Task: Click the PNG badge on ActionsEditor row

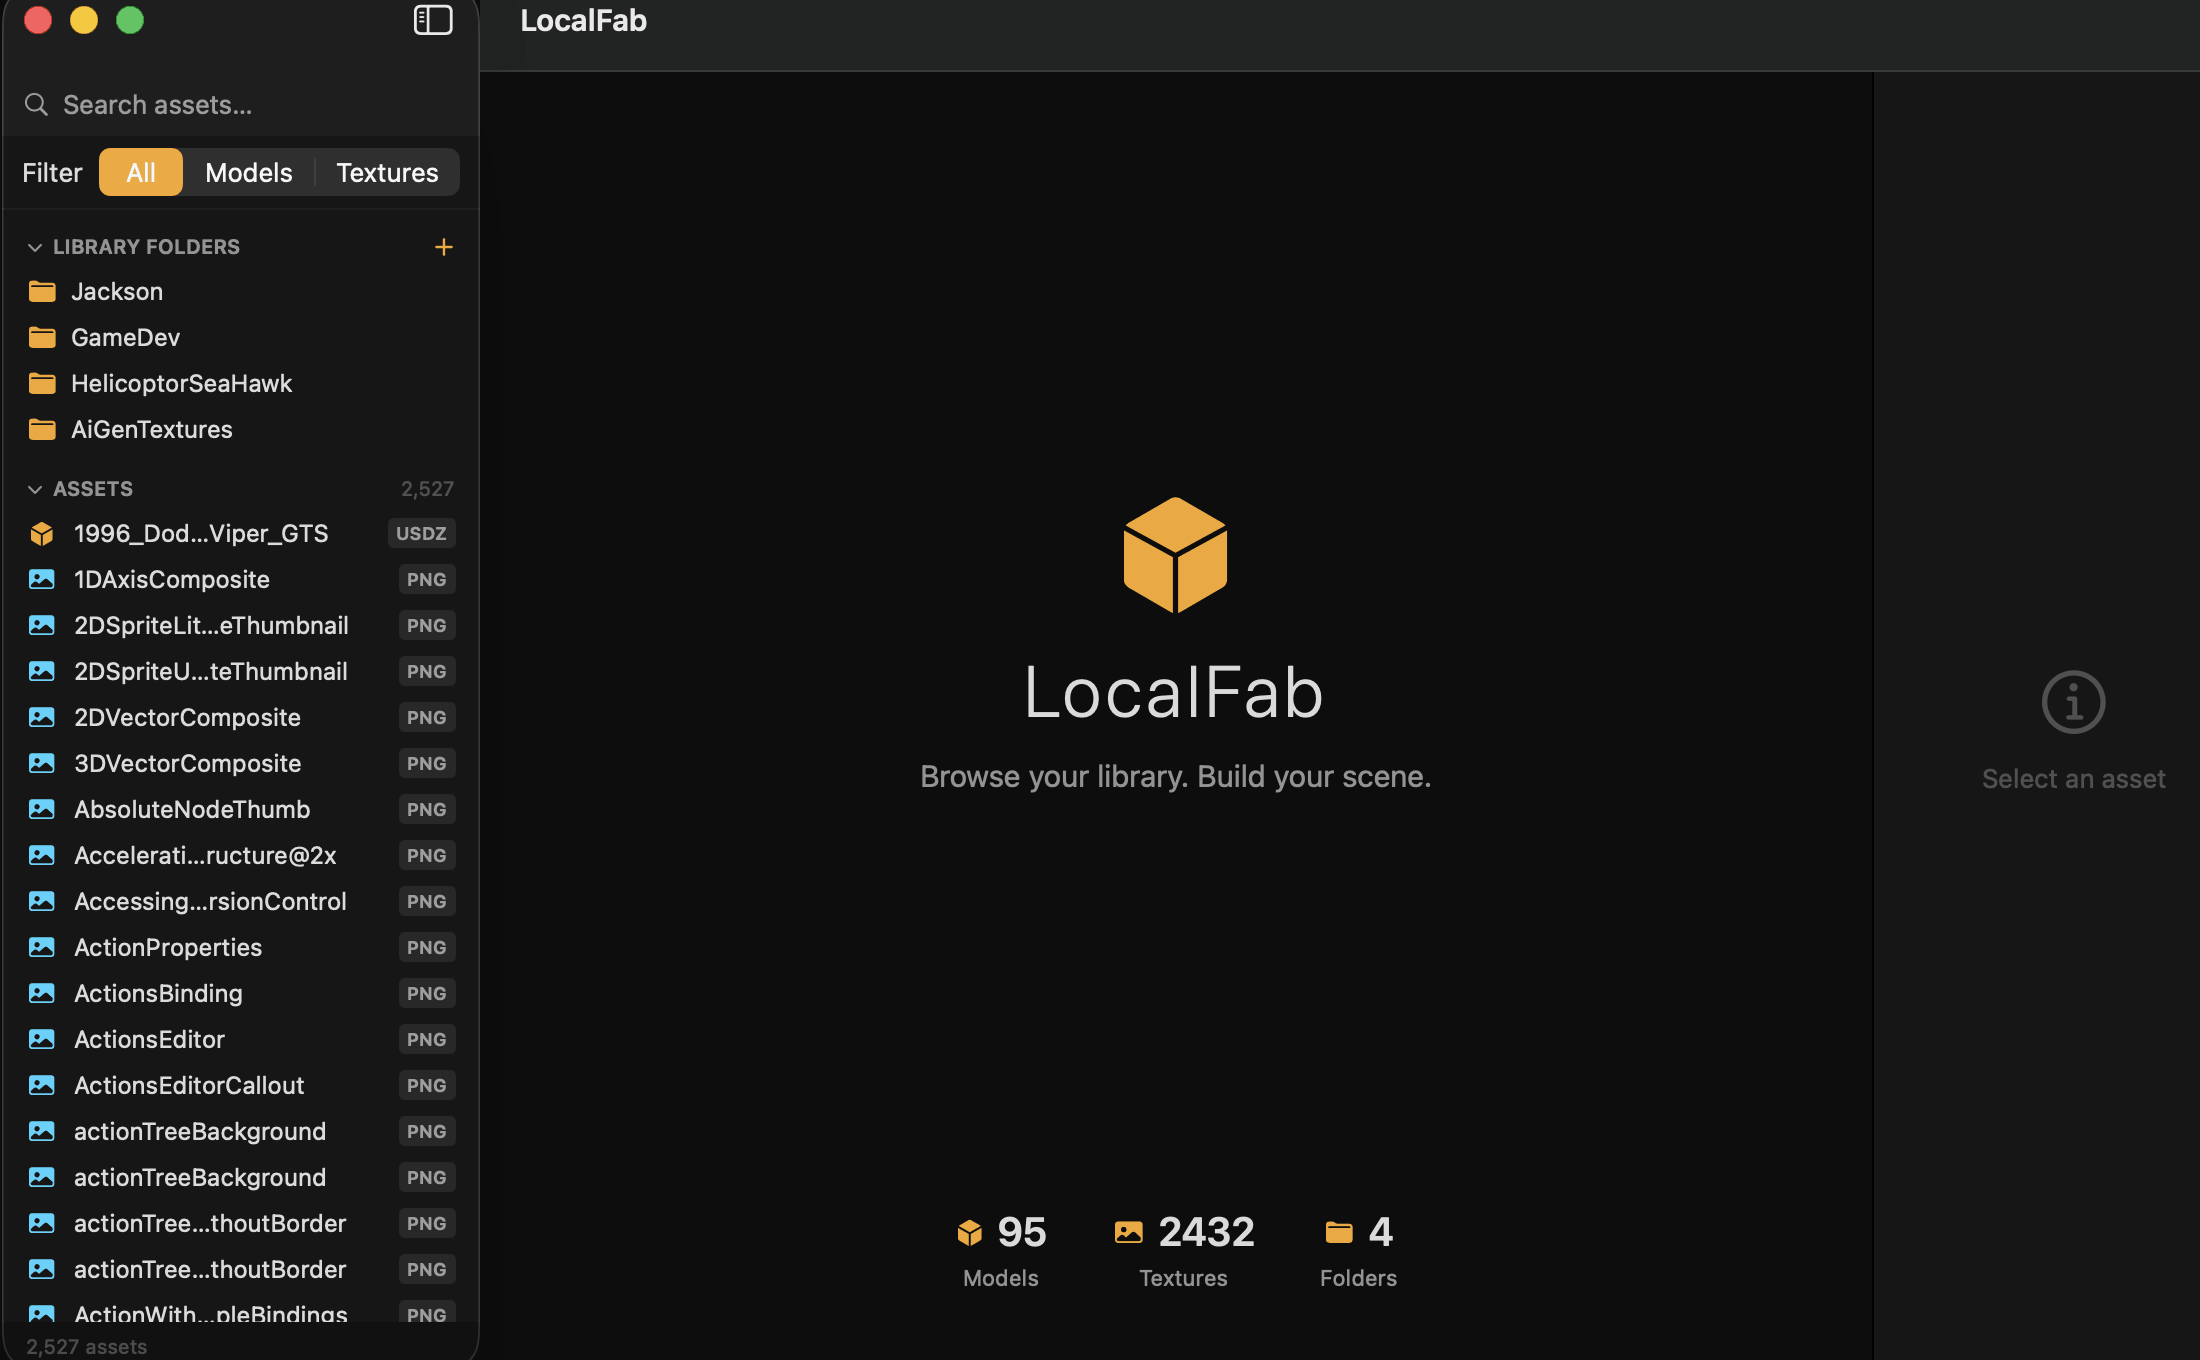Action: (427, 1039)
